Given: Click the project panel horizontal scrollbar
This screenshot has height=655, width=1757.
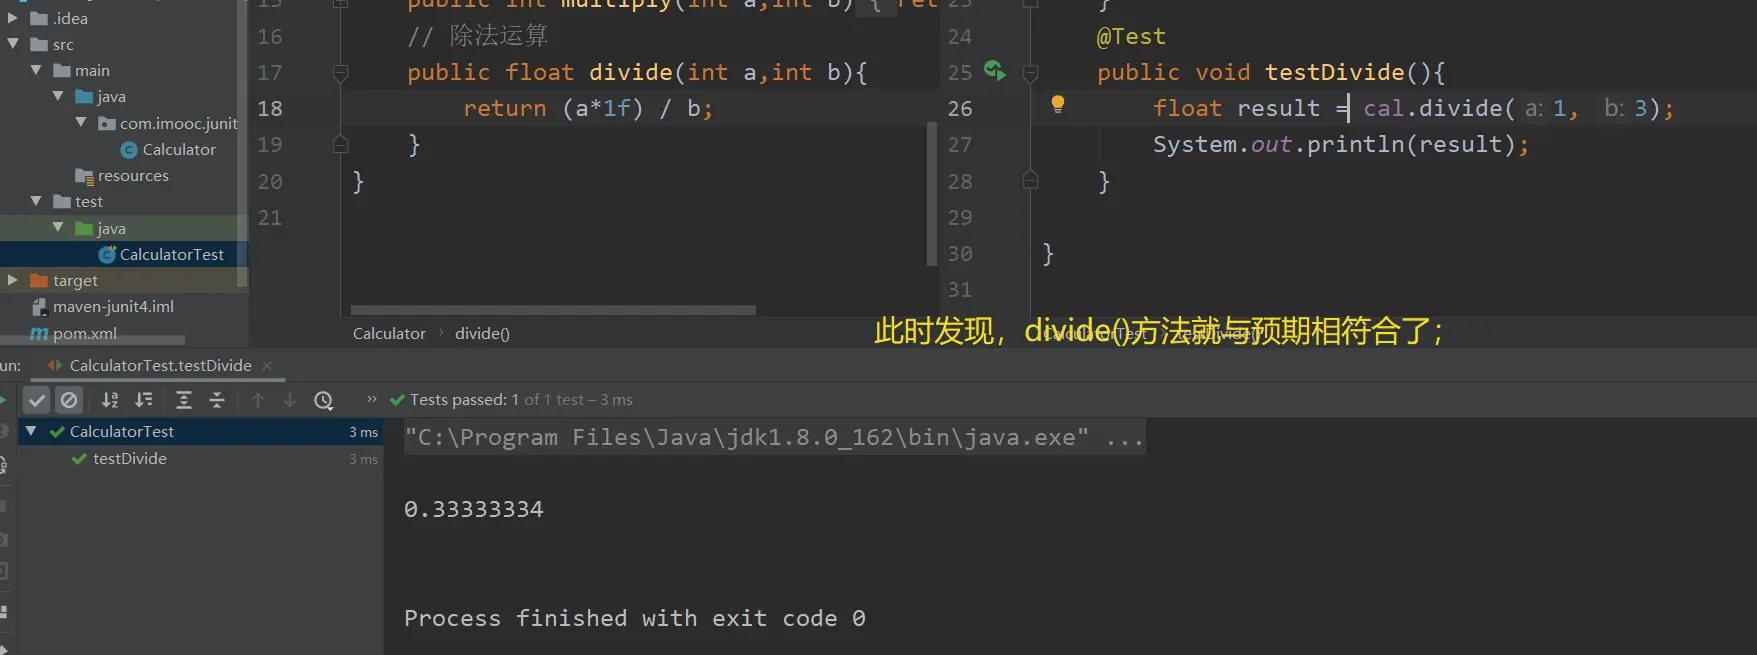Looking at the screenshot, I should click(x=92, y=340).
